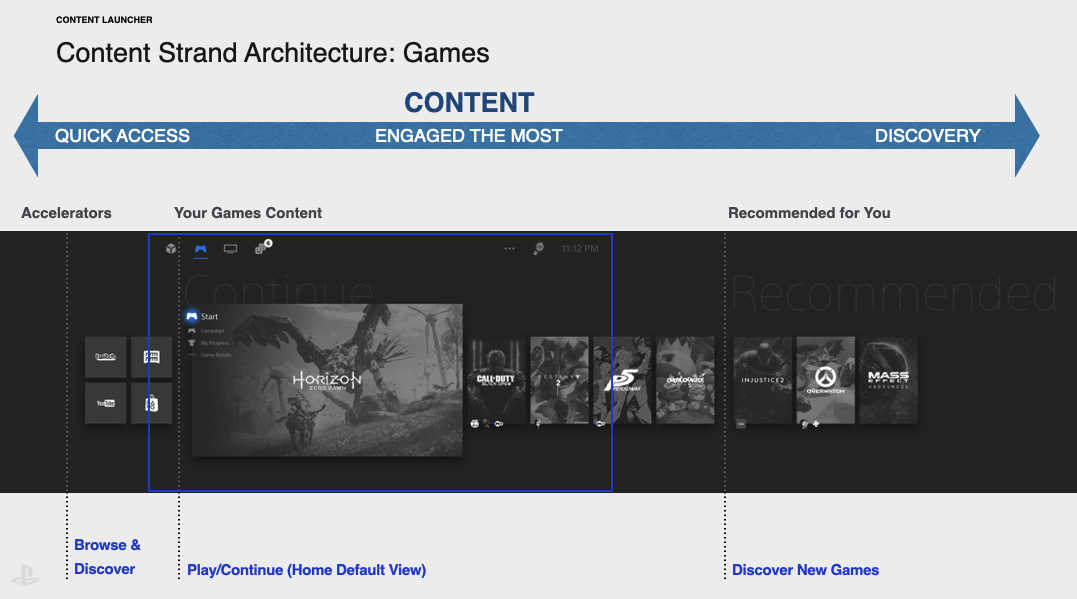The image size is (1077, 599).
Task: Select the Destiny 2 game tile
Action: (x=559, y=380)
